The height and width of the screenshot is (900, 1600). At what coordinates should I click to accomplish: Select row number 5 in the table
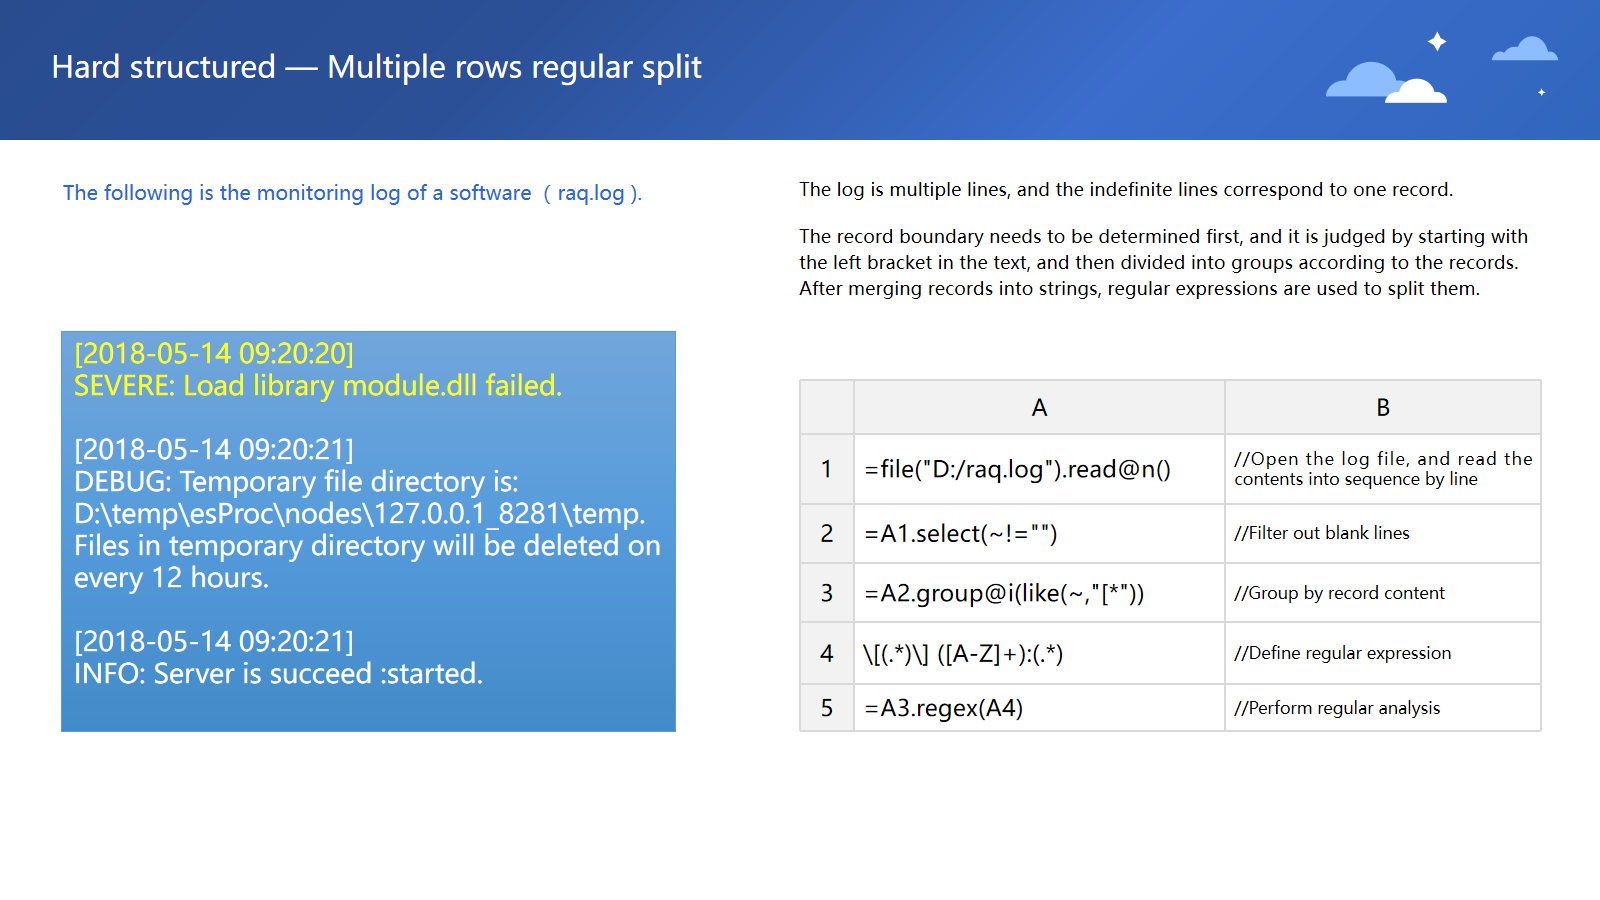tap(826, 708)
